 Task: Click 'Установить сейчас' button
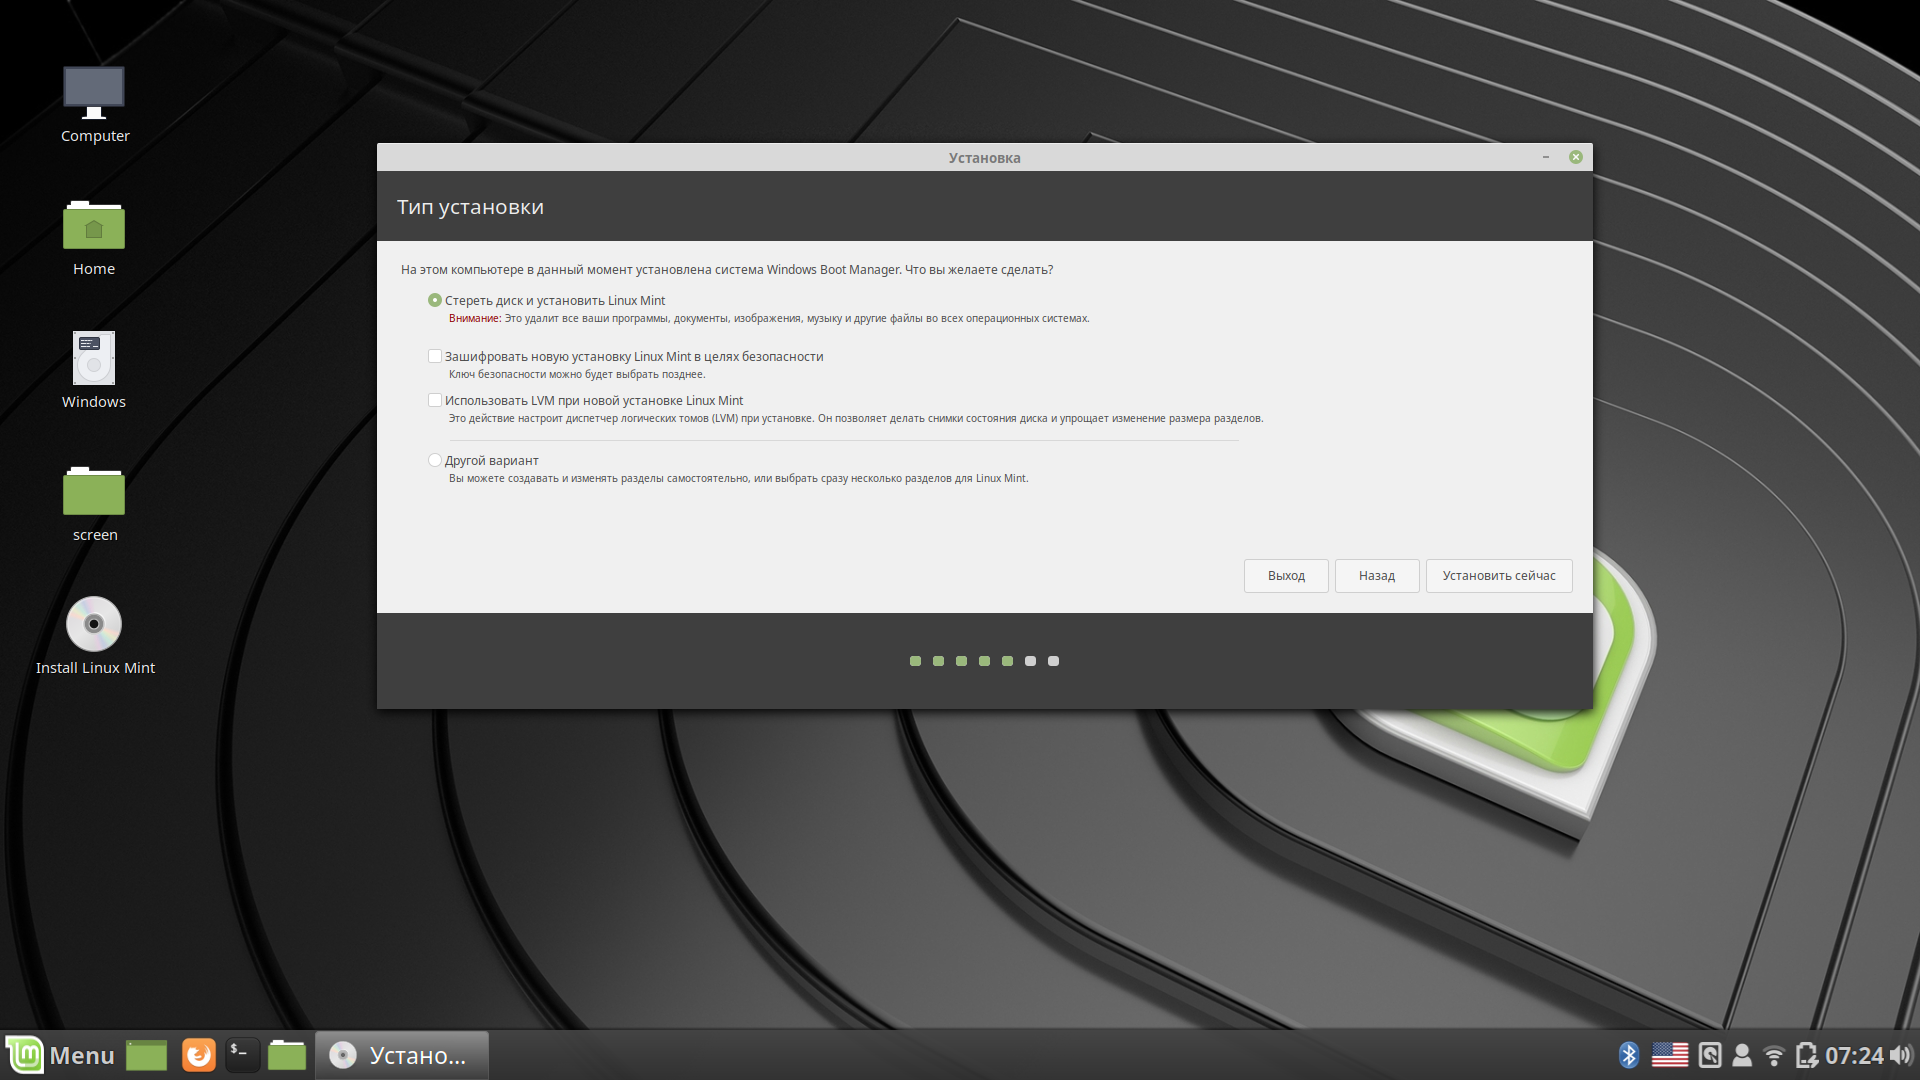click(1499, 576)
